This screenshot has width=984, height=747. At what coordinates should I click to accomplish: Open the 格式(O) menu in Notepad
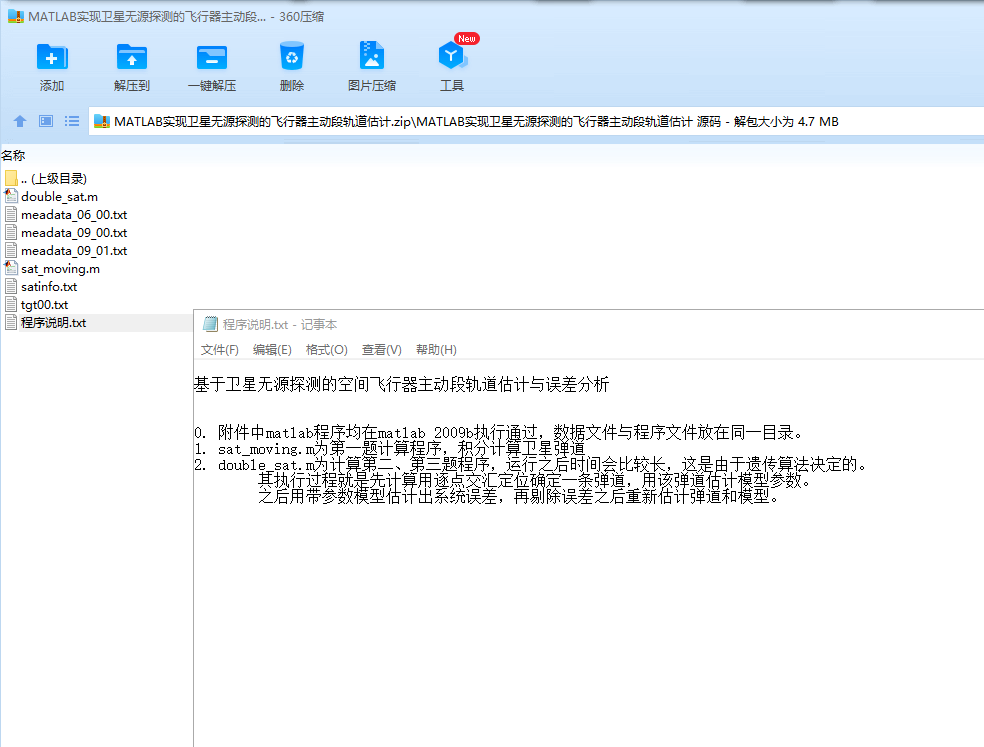(x=326, y=350)
